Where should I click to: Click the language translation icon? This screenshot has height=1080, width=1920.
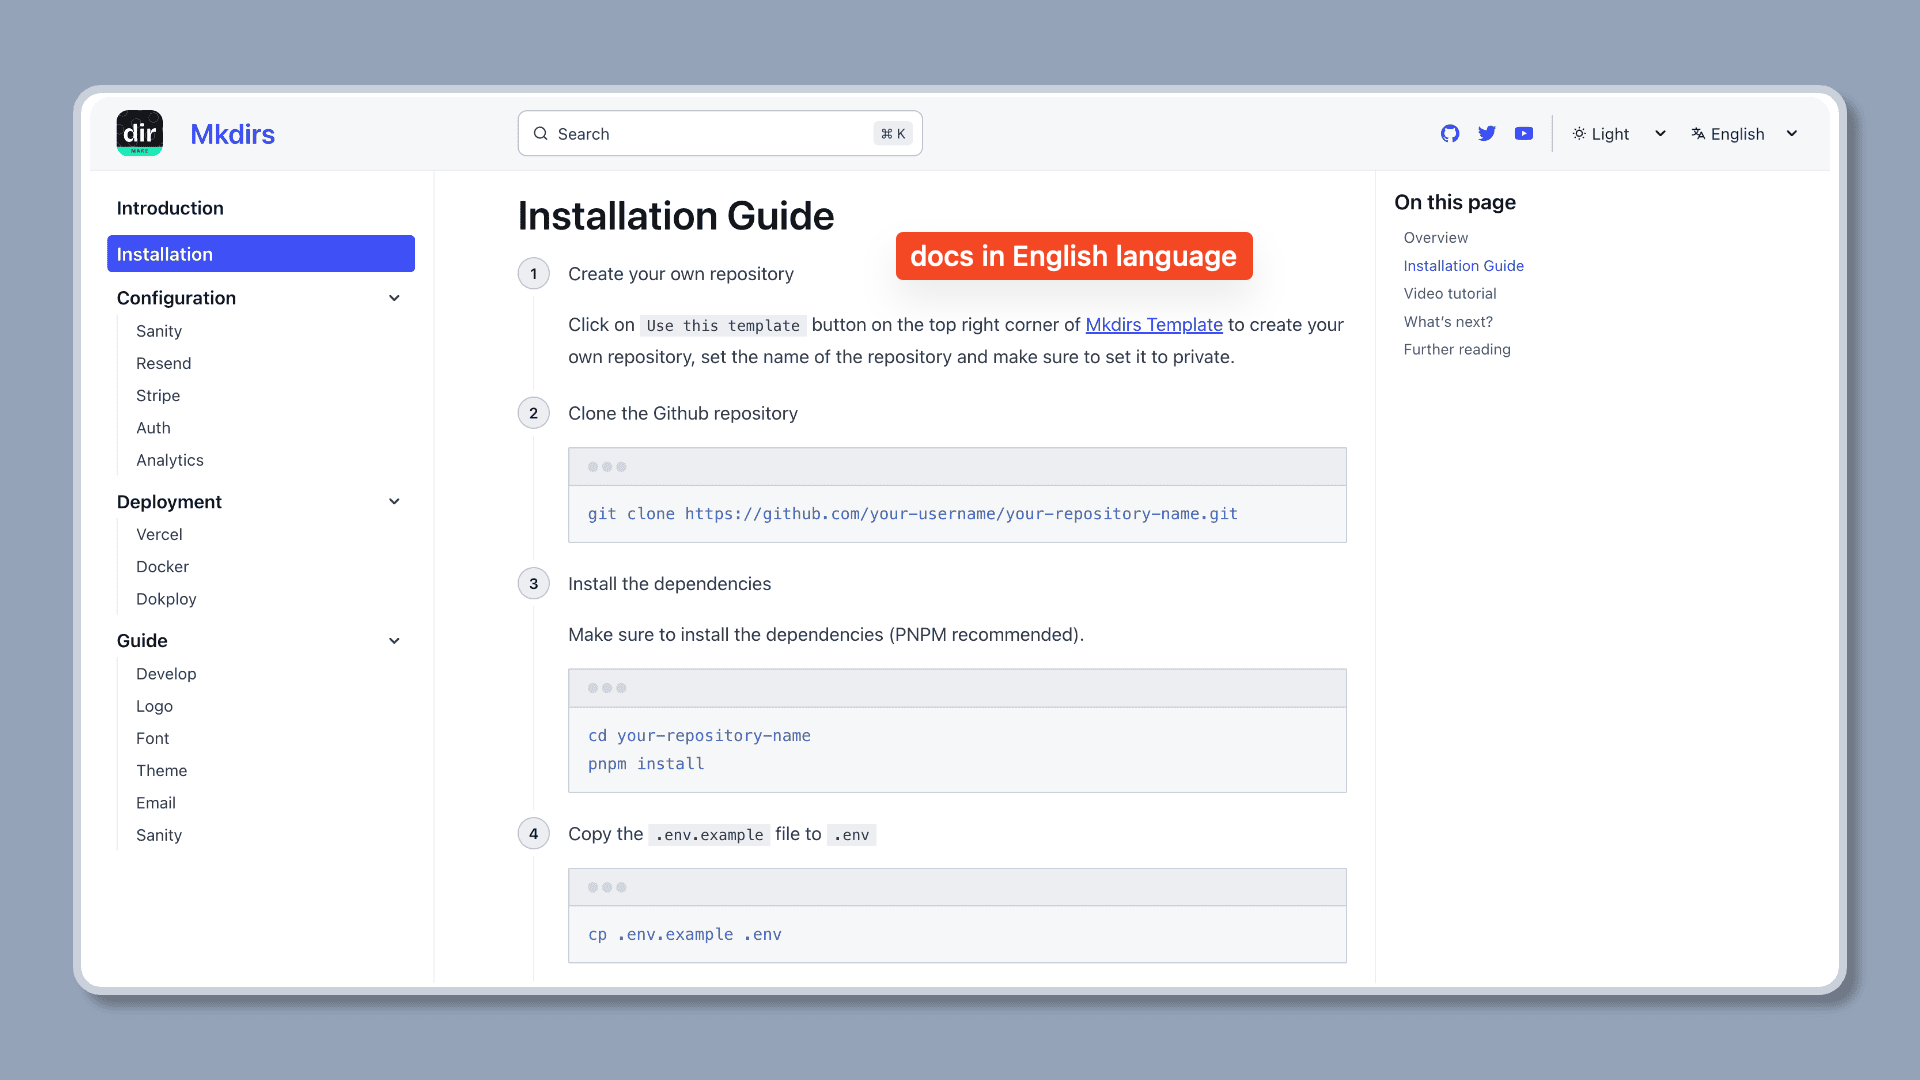pos(1697,133)
